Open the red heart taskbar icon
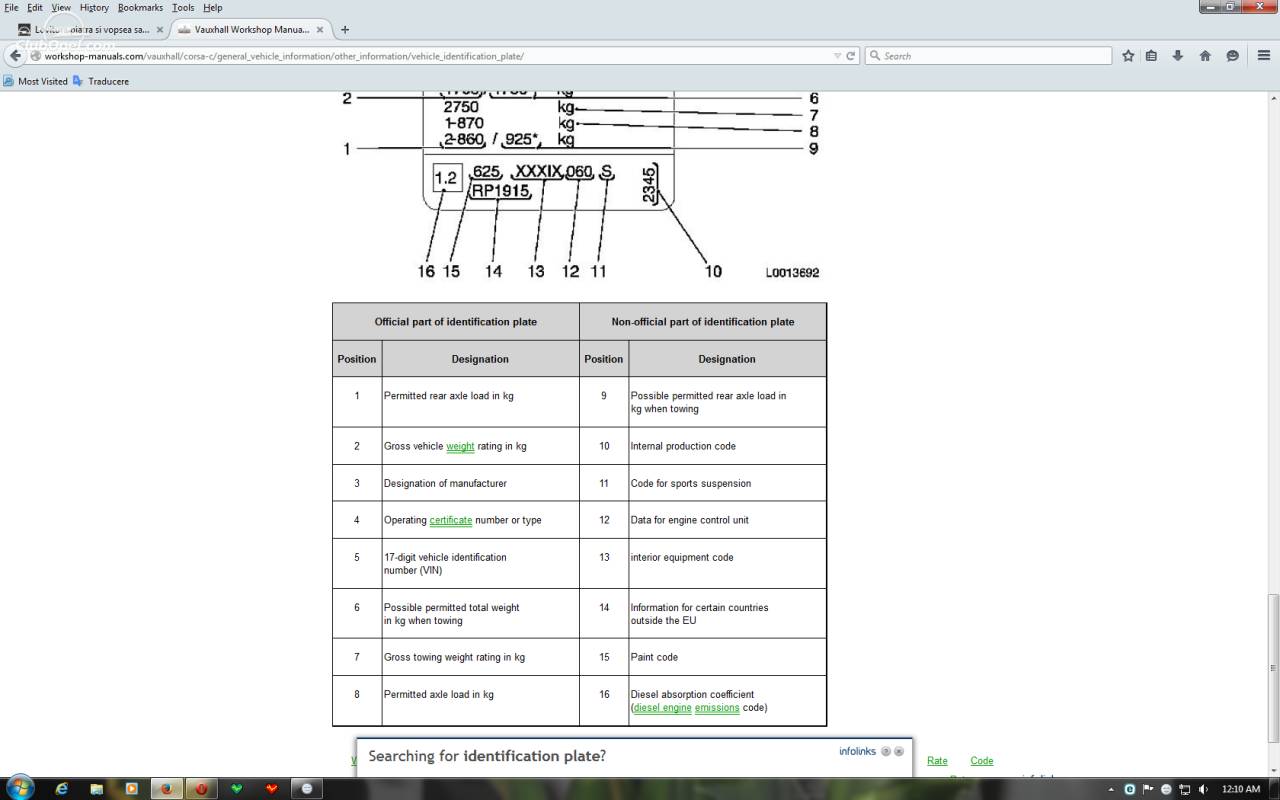1280x800 pixels. [x=272, y=788]
